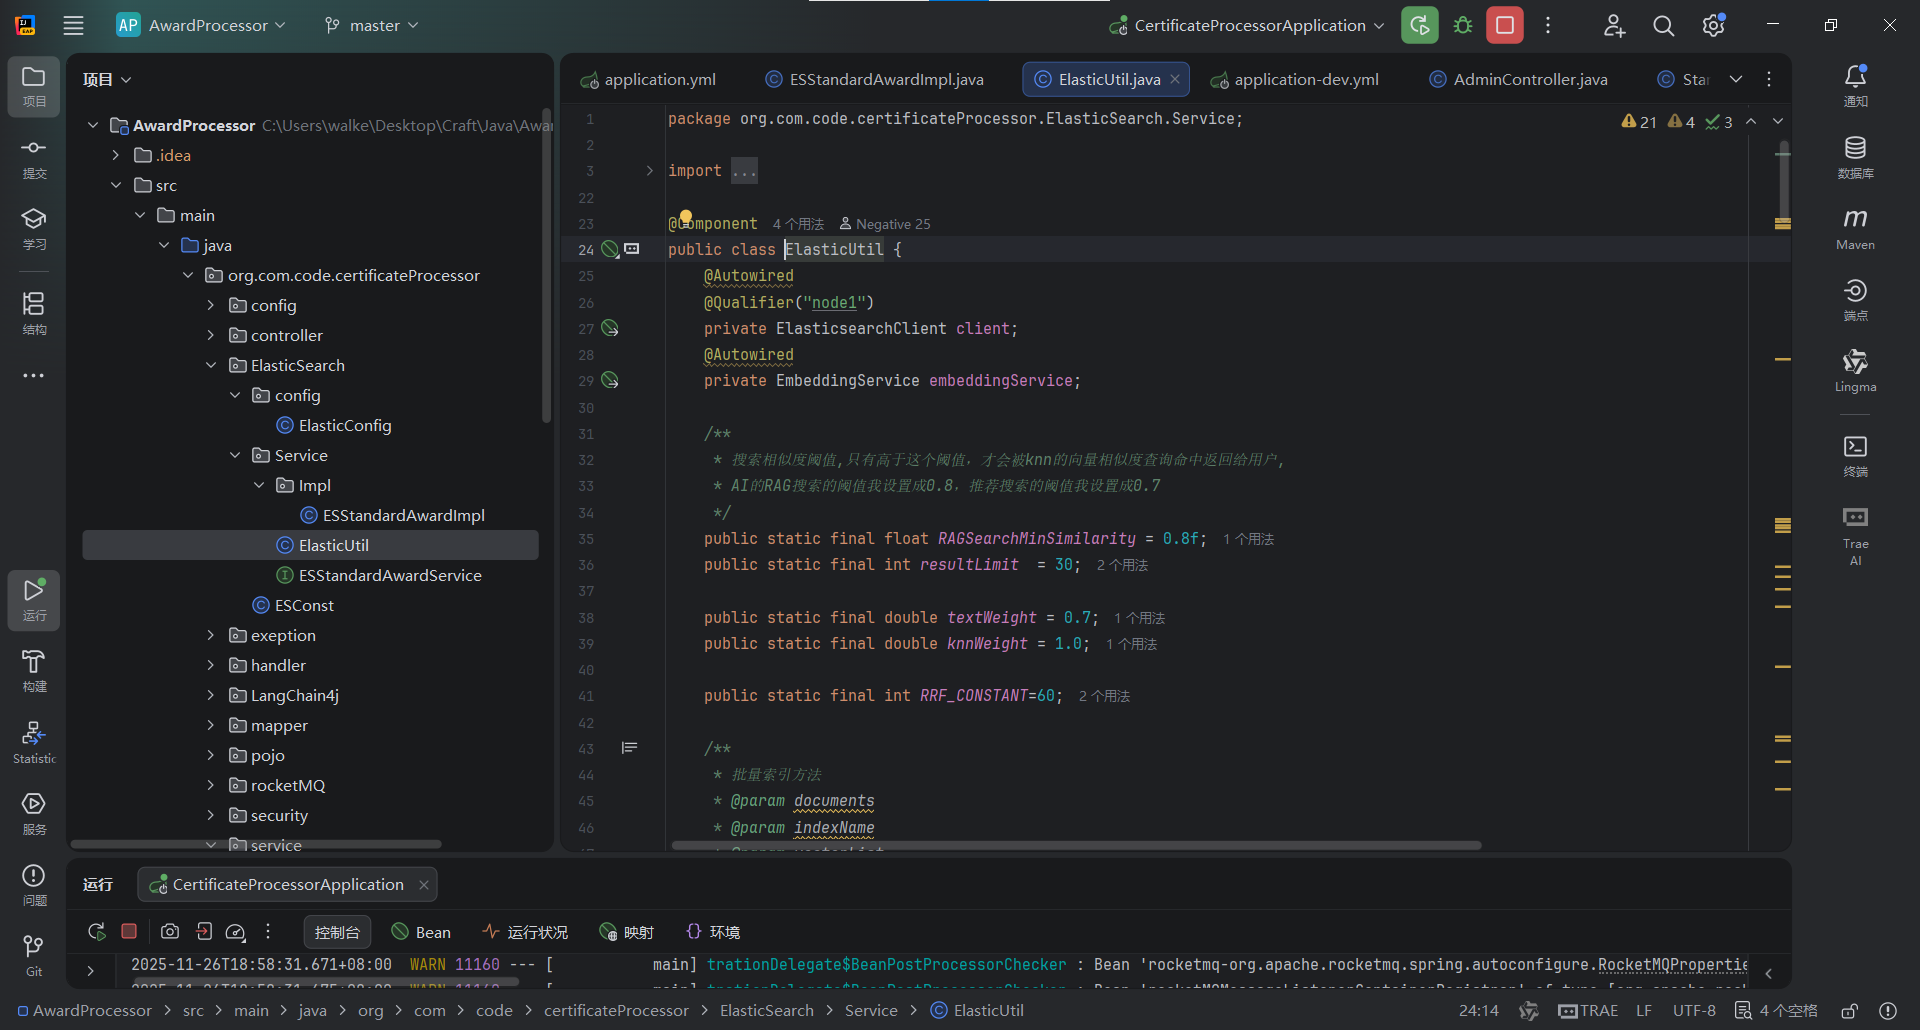Click LF line separator in status bar
Viewport: 1920px width, 1030px height.
[x=1644, y=1011]
